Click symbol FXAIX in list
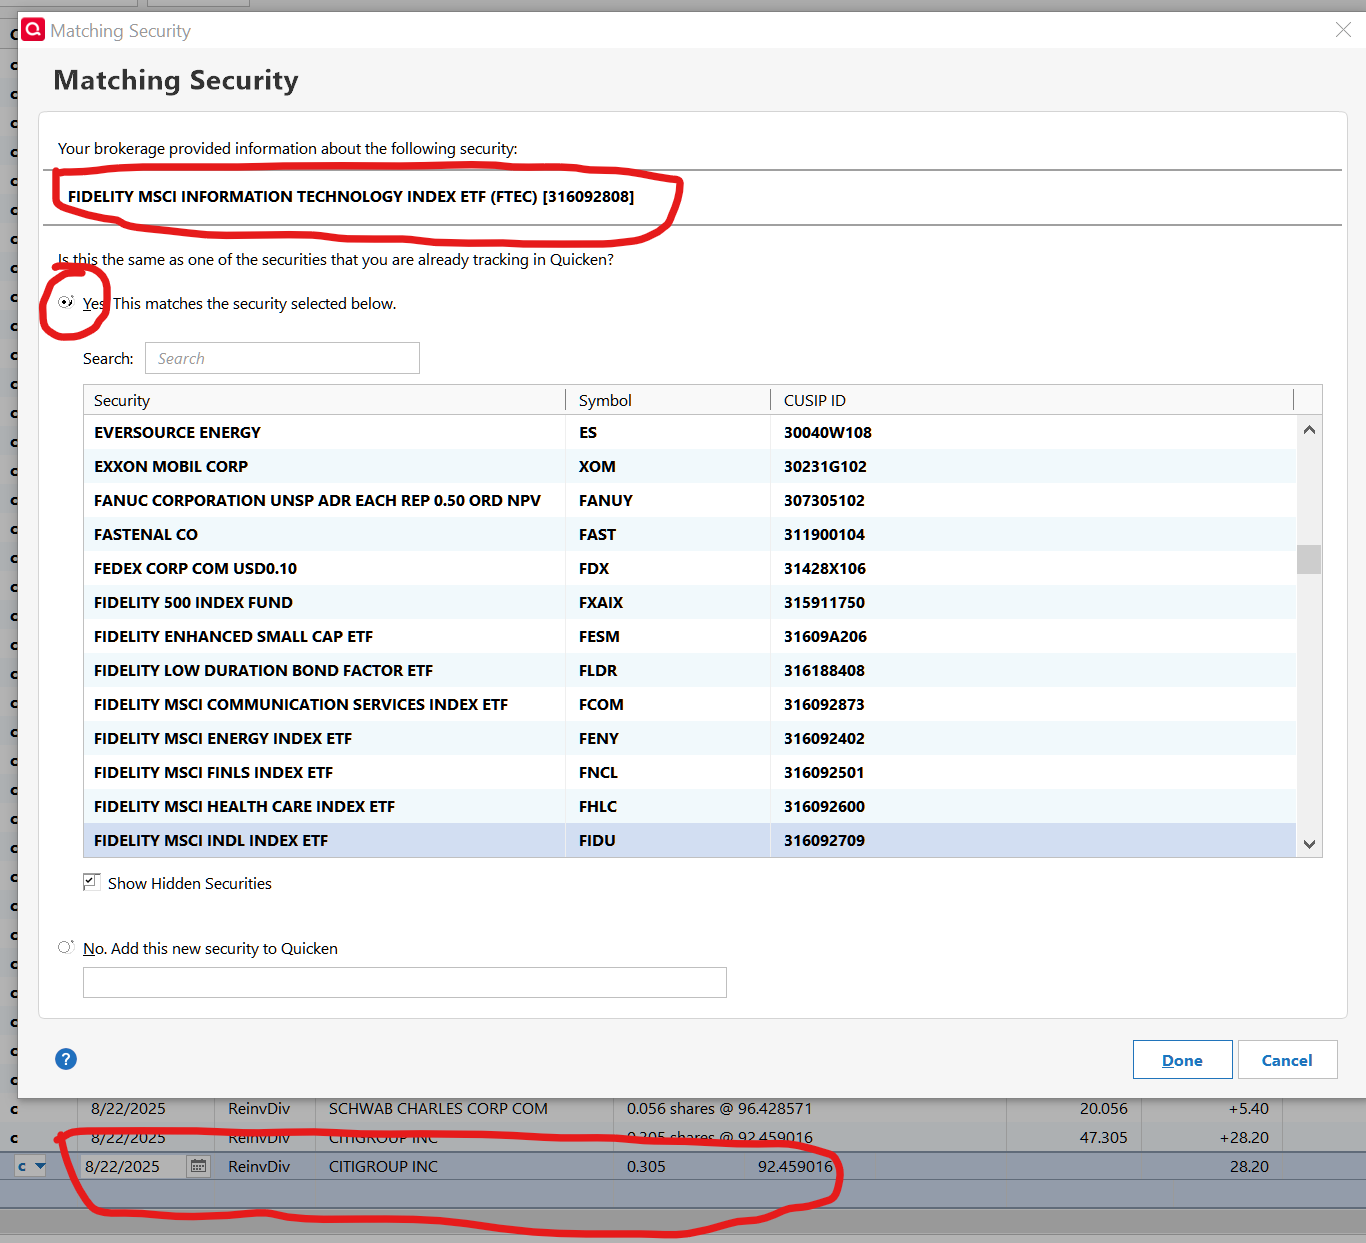Viewport: 1366px width, 1243px height. point(601,602)
